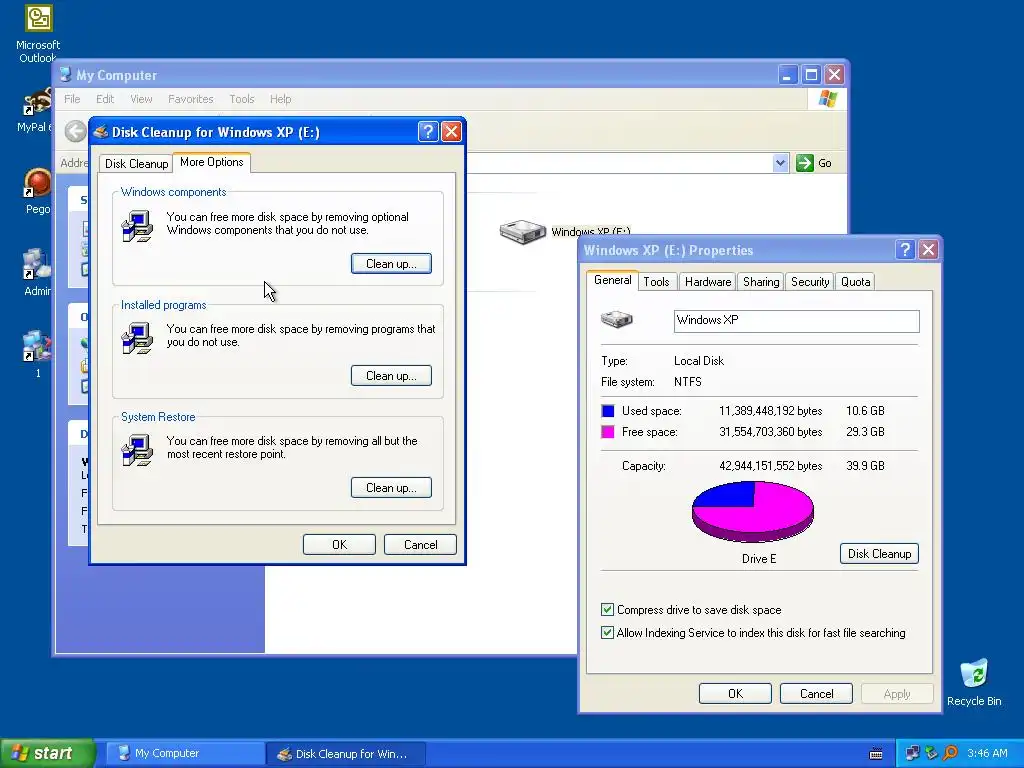Click Cancel in Properties dialog

pyautogui.click(x=816, y=694)
